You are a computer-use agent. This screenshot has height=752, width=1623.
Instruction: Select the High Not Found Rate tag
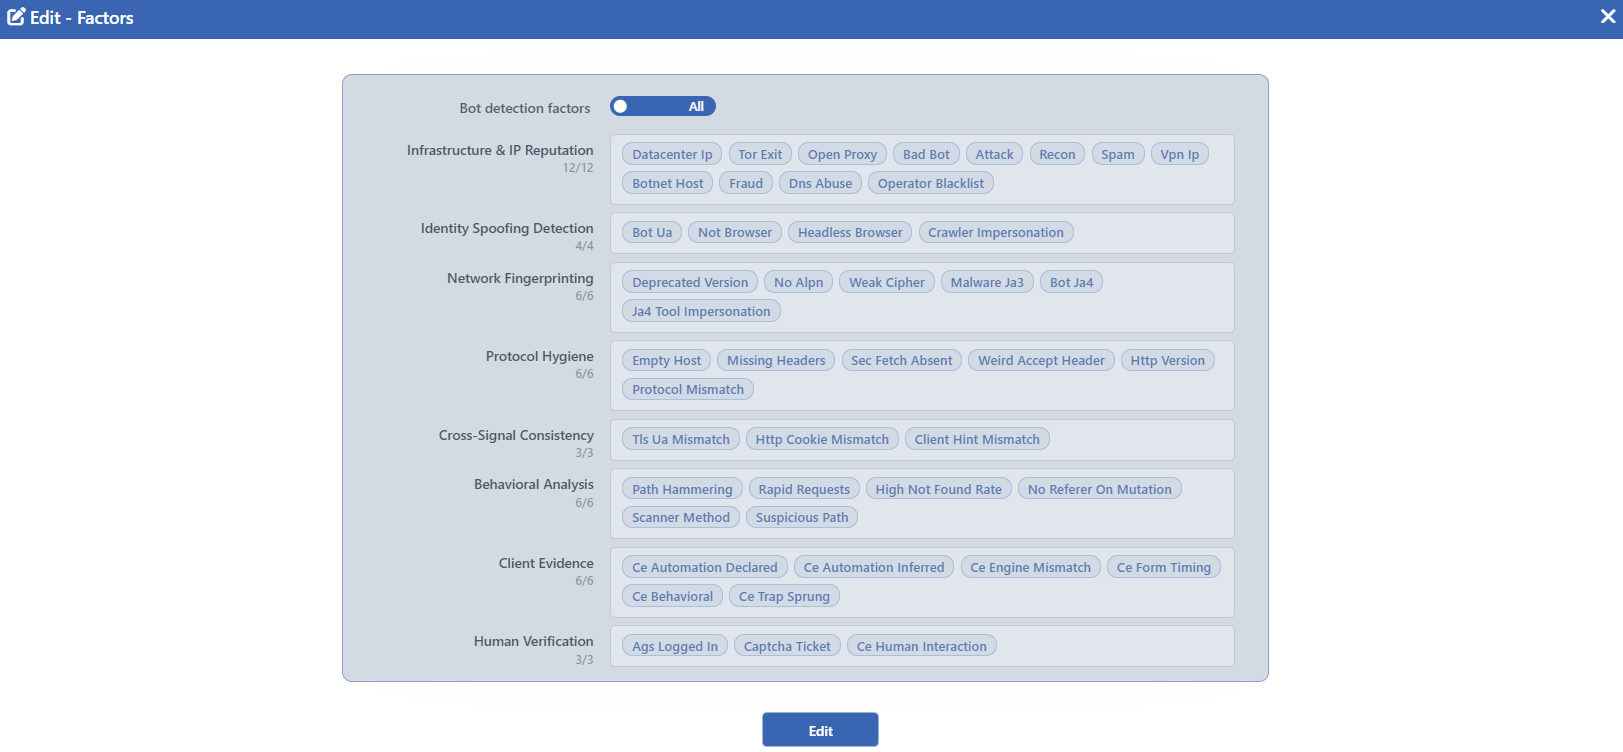coord(939,489)
